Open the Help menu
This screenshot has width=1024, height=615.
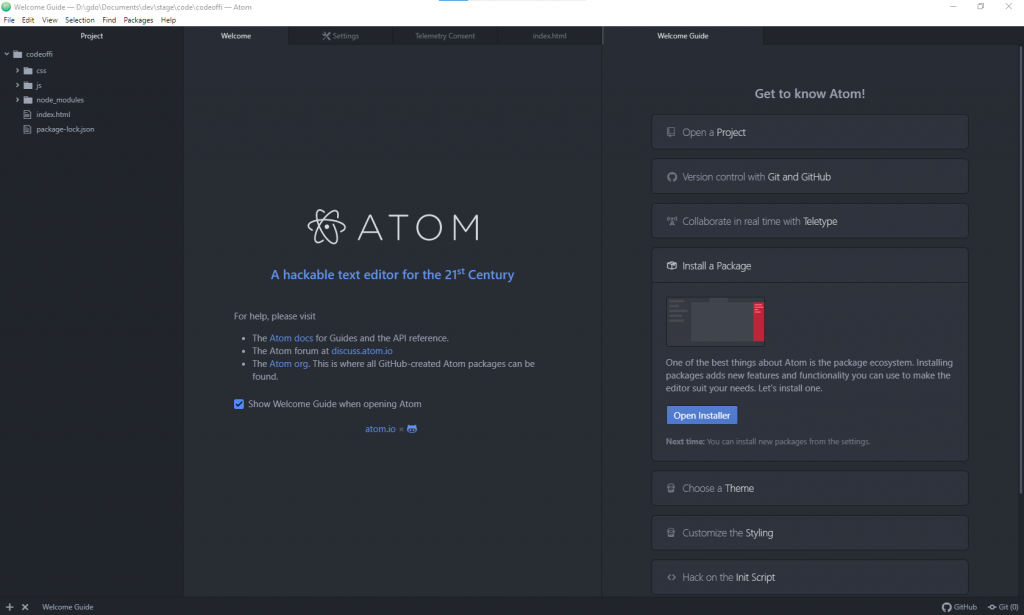tap(168, 20)
